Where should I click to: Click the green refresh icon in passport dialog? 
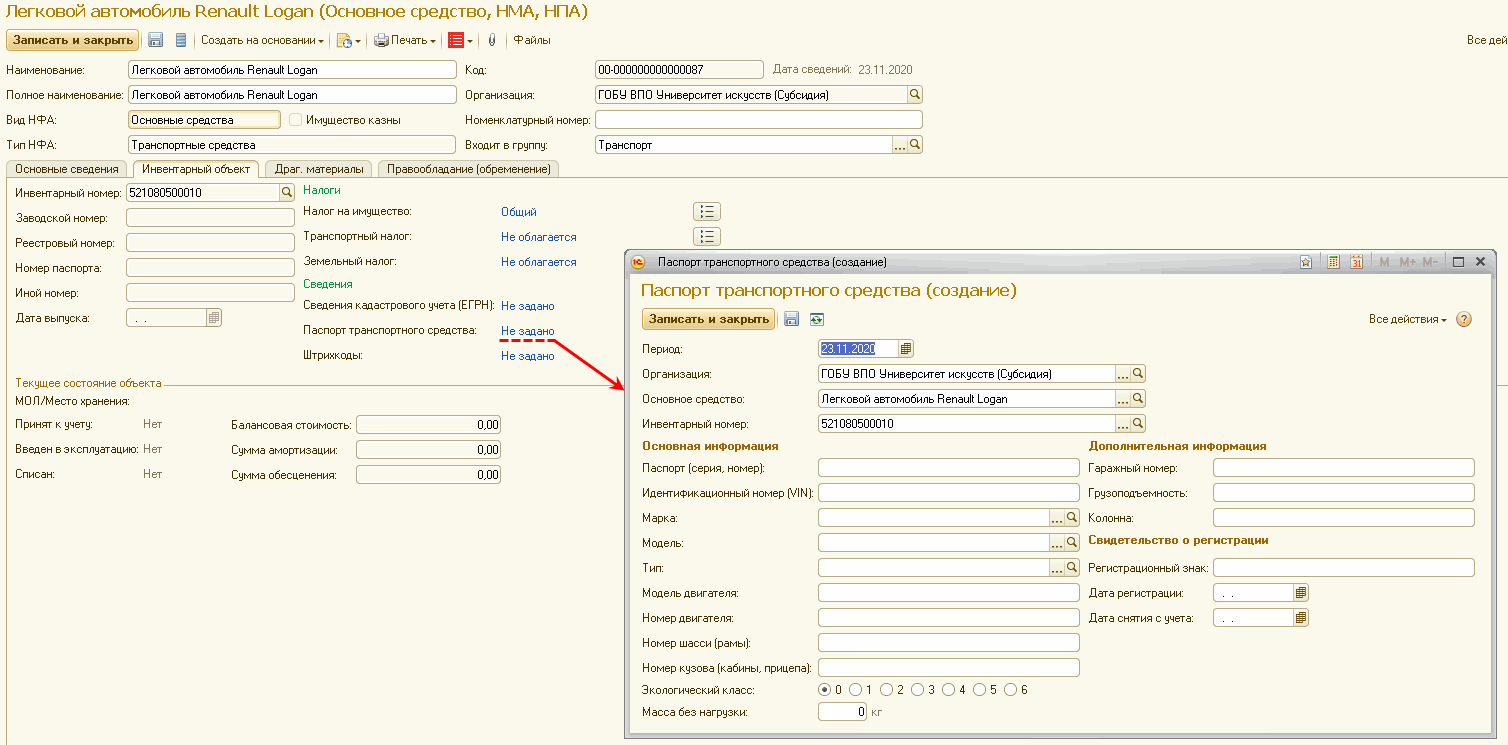(x=817, y=319)
